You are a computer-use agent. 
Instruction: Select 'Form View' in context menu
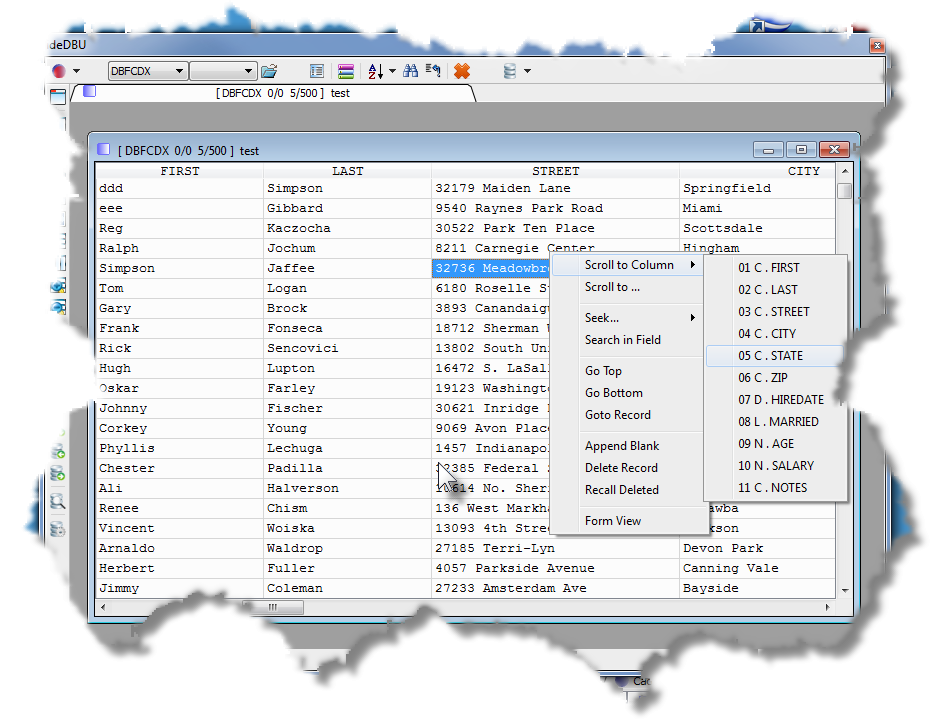coord(612,521)
